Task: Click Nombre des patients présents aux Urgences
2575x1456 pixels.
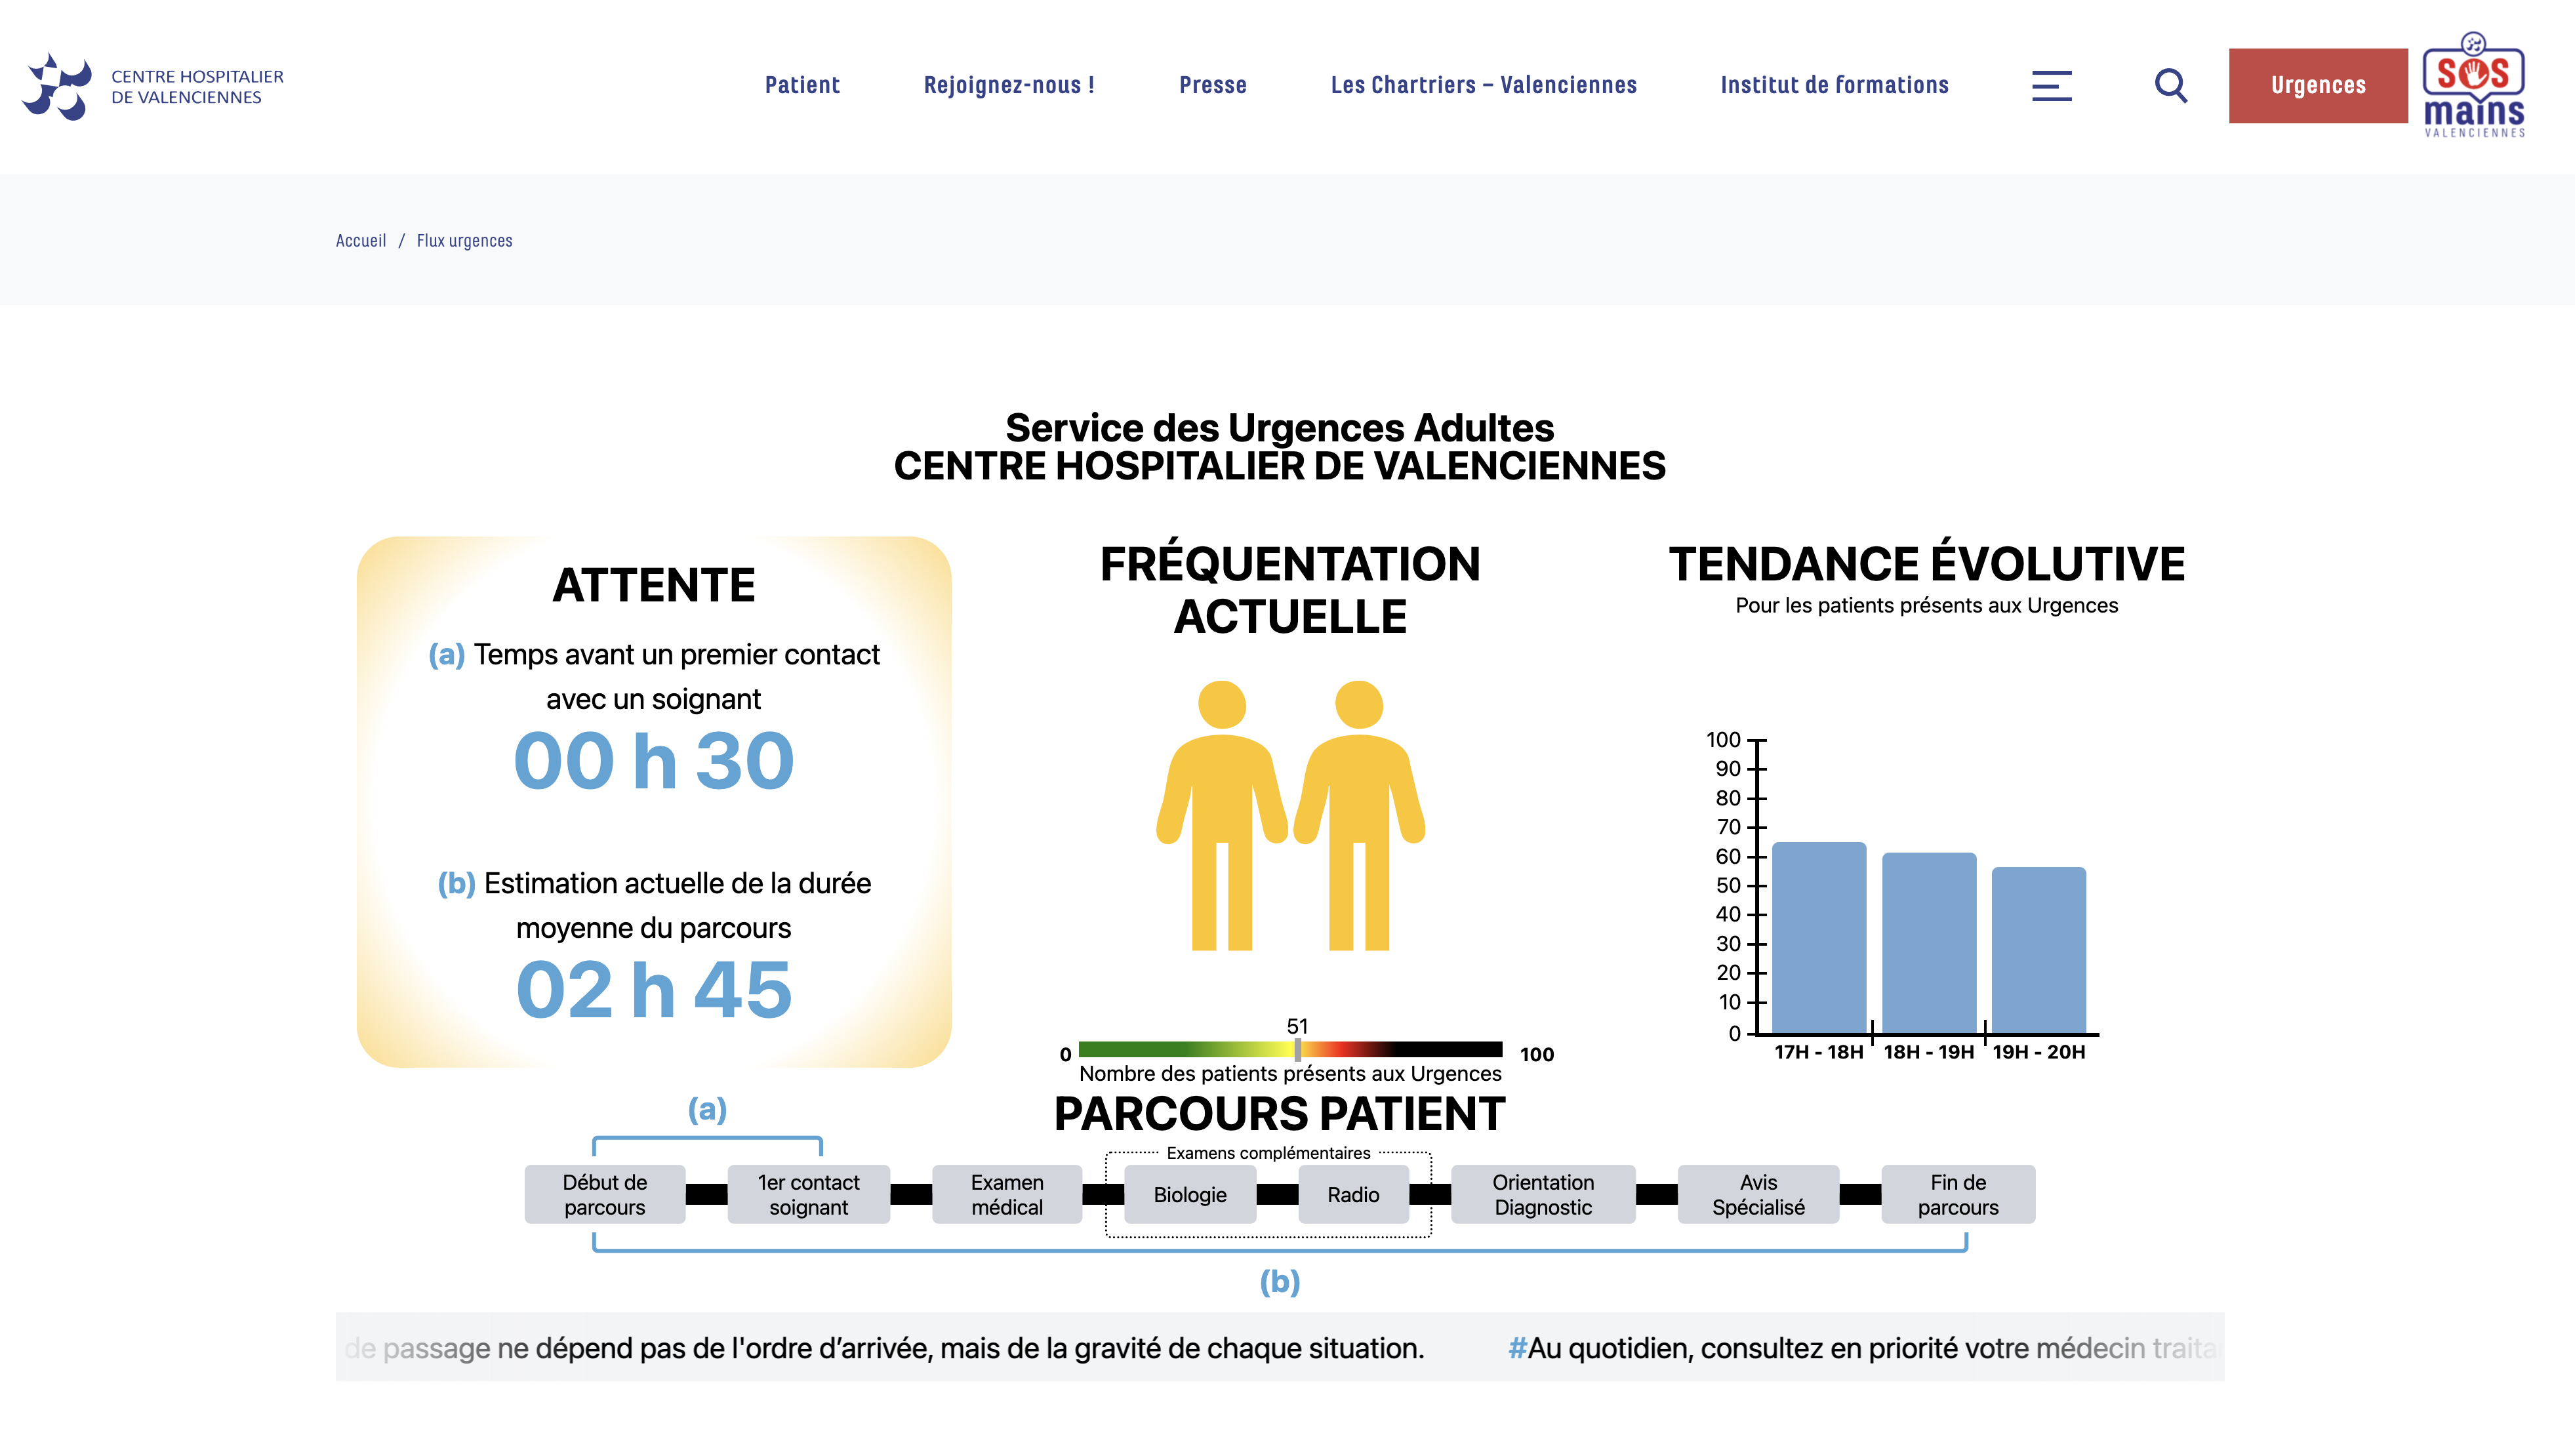Action: 1290,1073
